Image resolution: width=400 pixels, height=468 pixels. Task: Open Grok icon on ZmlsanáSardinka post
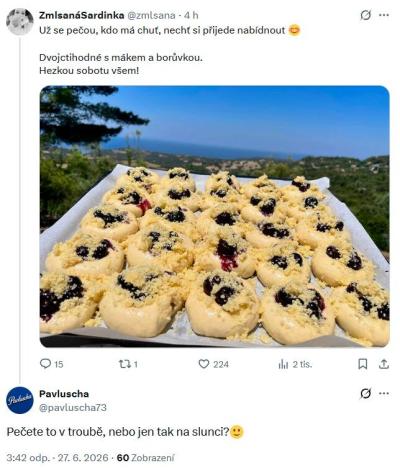click(366, 15)
